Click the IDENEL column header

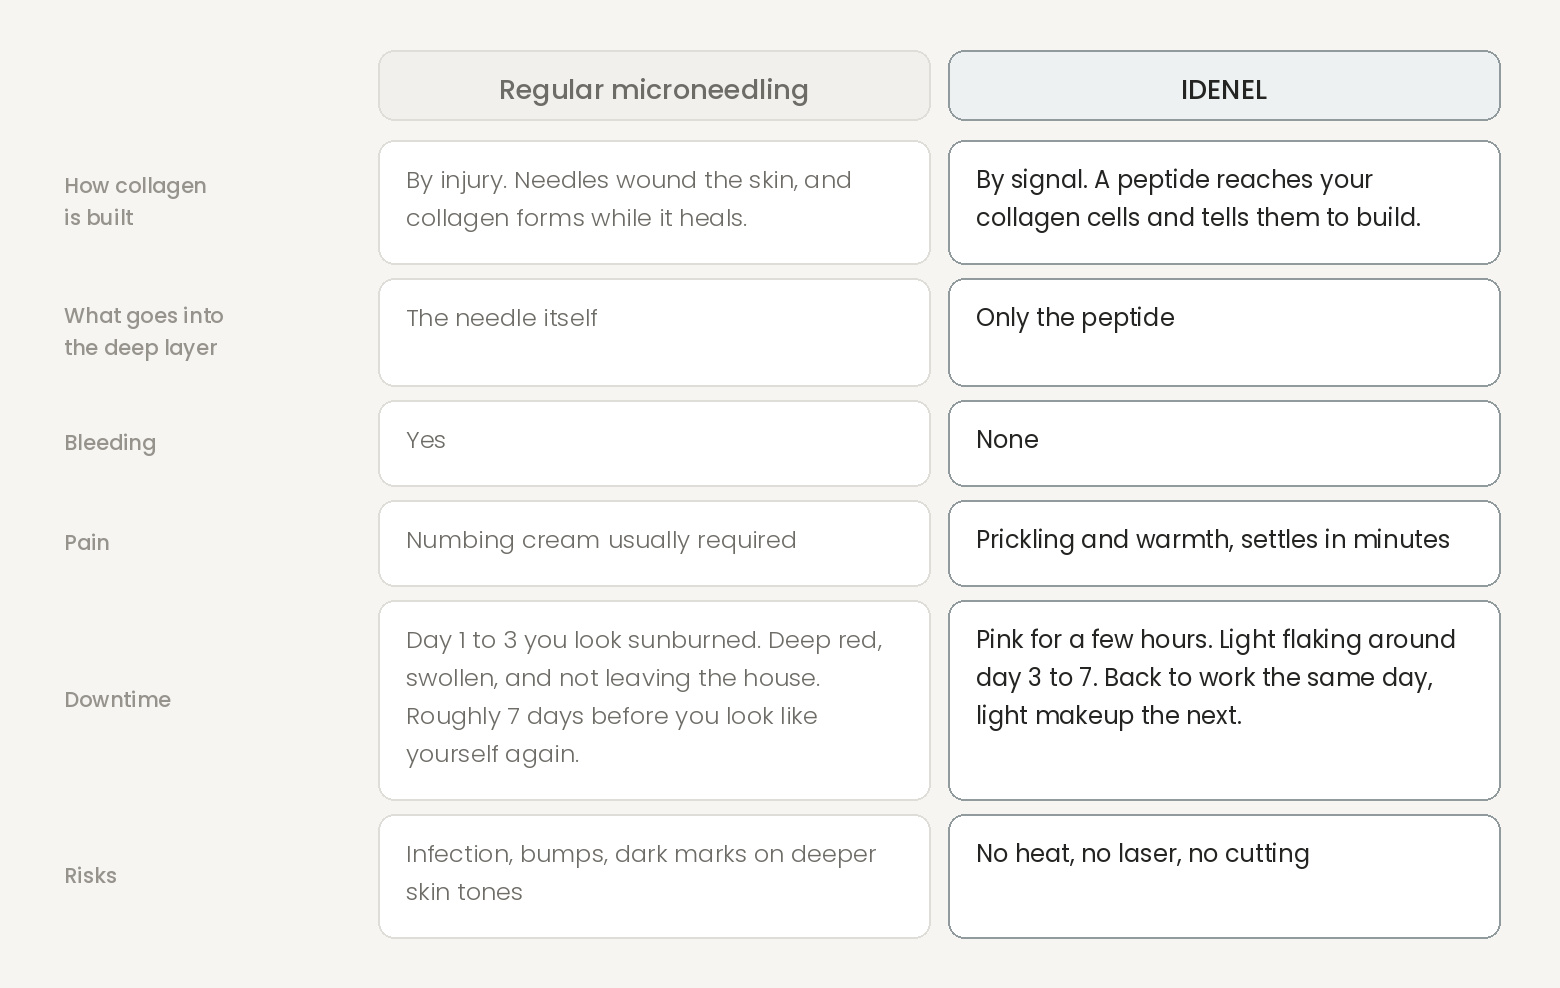coord(1224,86)
